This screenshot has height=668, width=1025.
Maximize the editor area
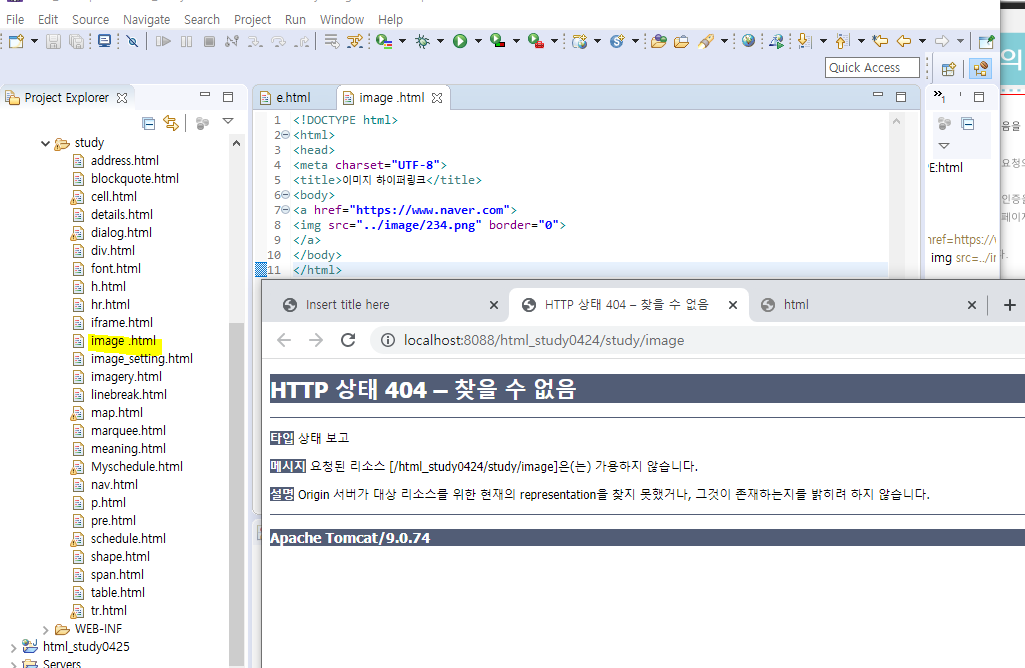pyautogui.click(x=901, y=97)
